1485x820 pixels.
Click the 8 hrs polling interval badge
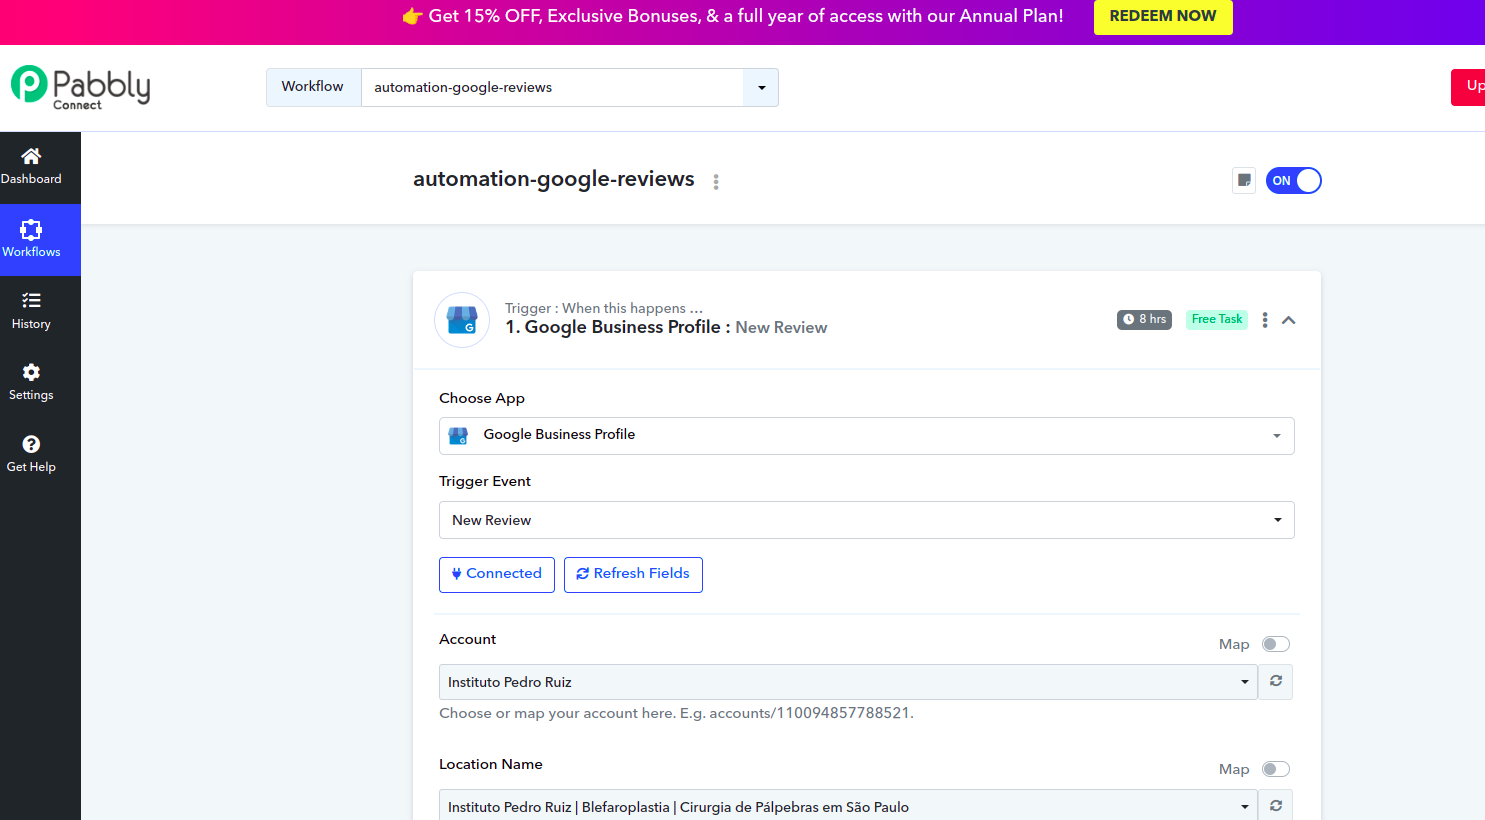[x=1144, y=319]
